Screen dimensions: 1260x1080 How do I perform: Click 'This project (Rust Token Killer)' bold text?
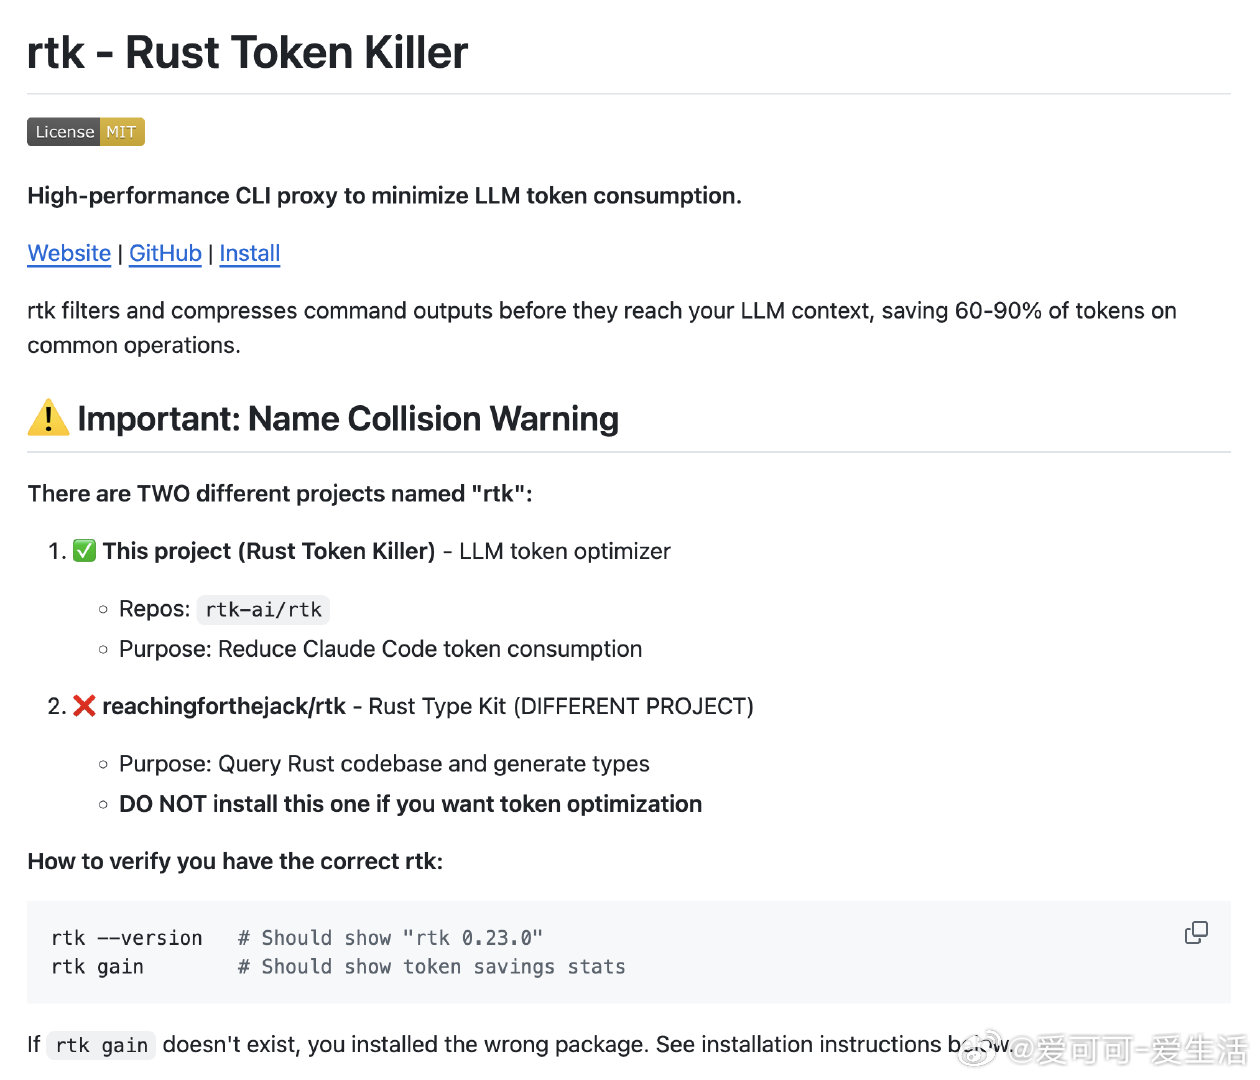tap(268, 551)
